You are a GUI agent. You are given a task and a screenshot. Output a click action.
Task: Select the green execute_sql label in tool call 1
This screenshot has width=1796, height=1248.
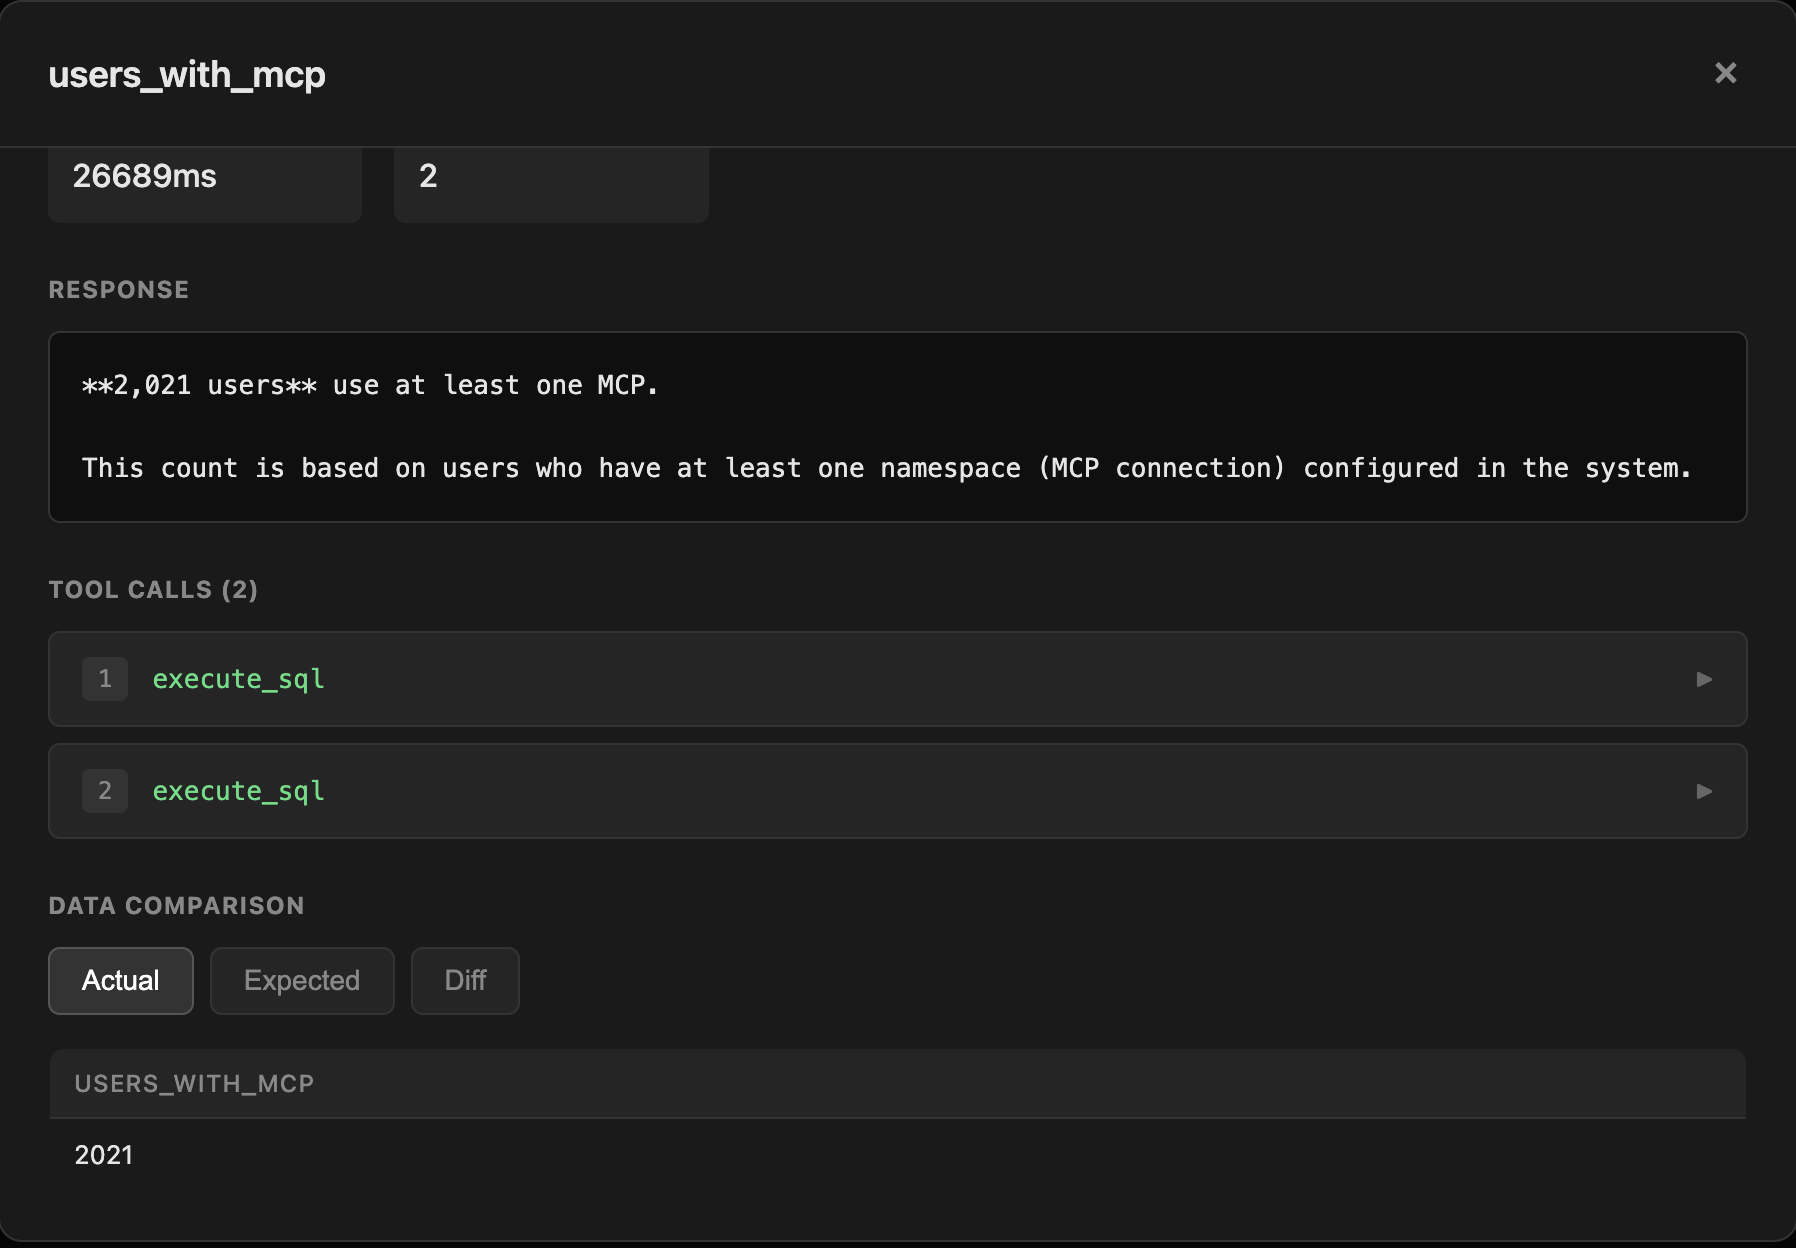coord(237,679)
